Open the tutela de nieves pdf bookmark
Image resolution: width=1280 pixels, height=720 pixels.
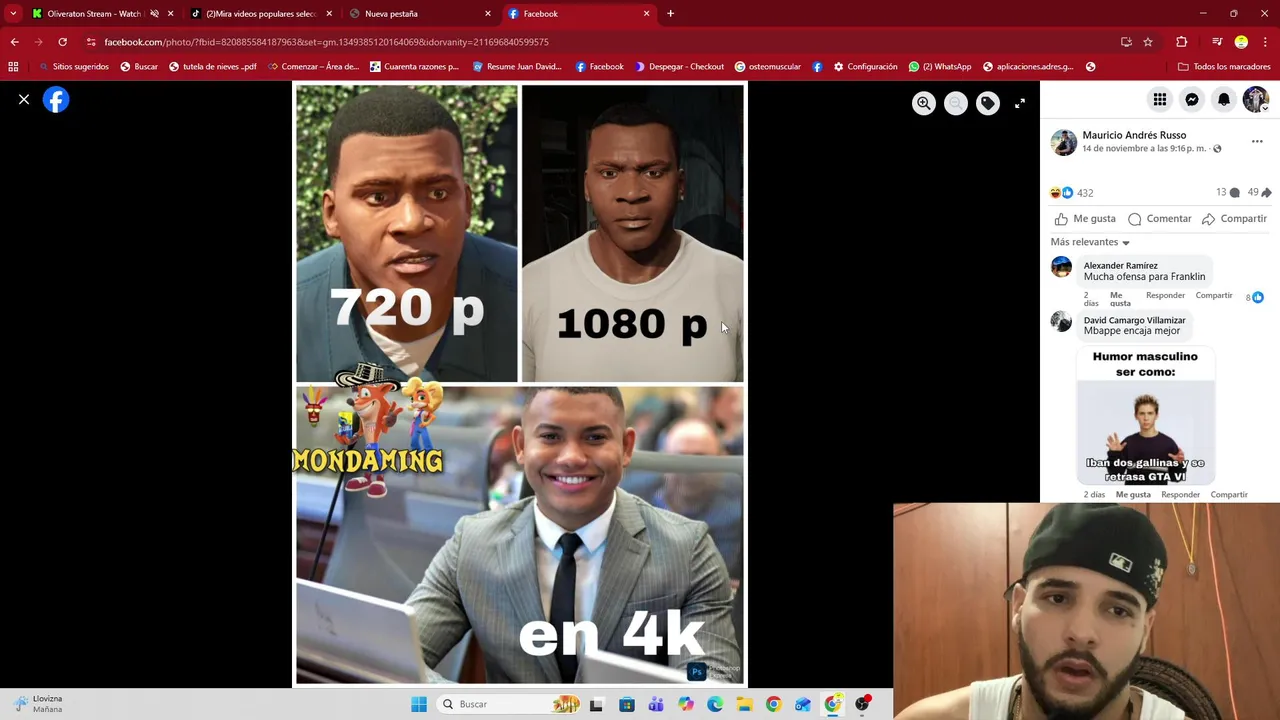pos(213,67)
